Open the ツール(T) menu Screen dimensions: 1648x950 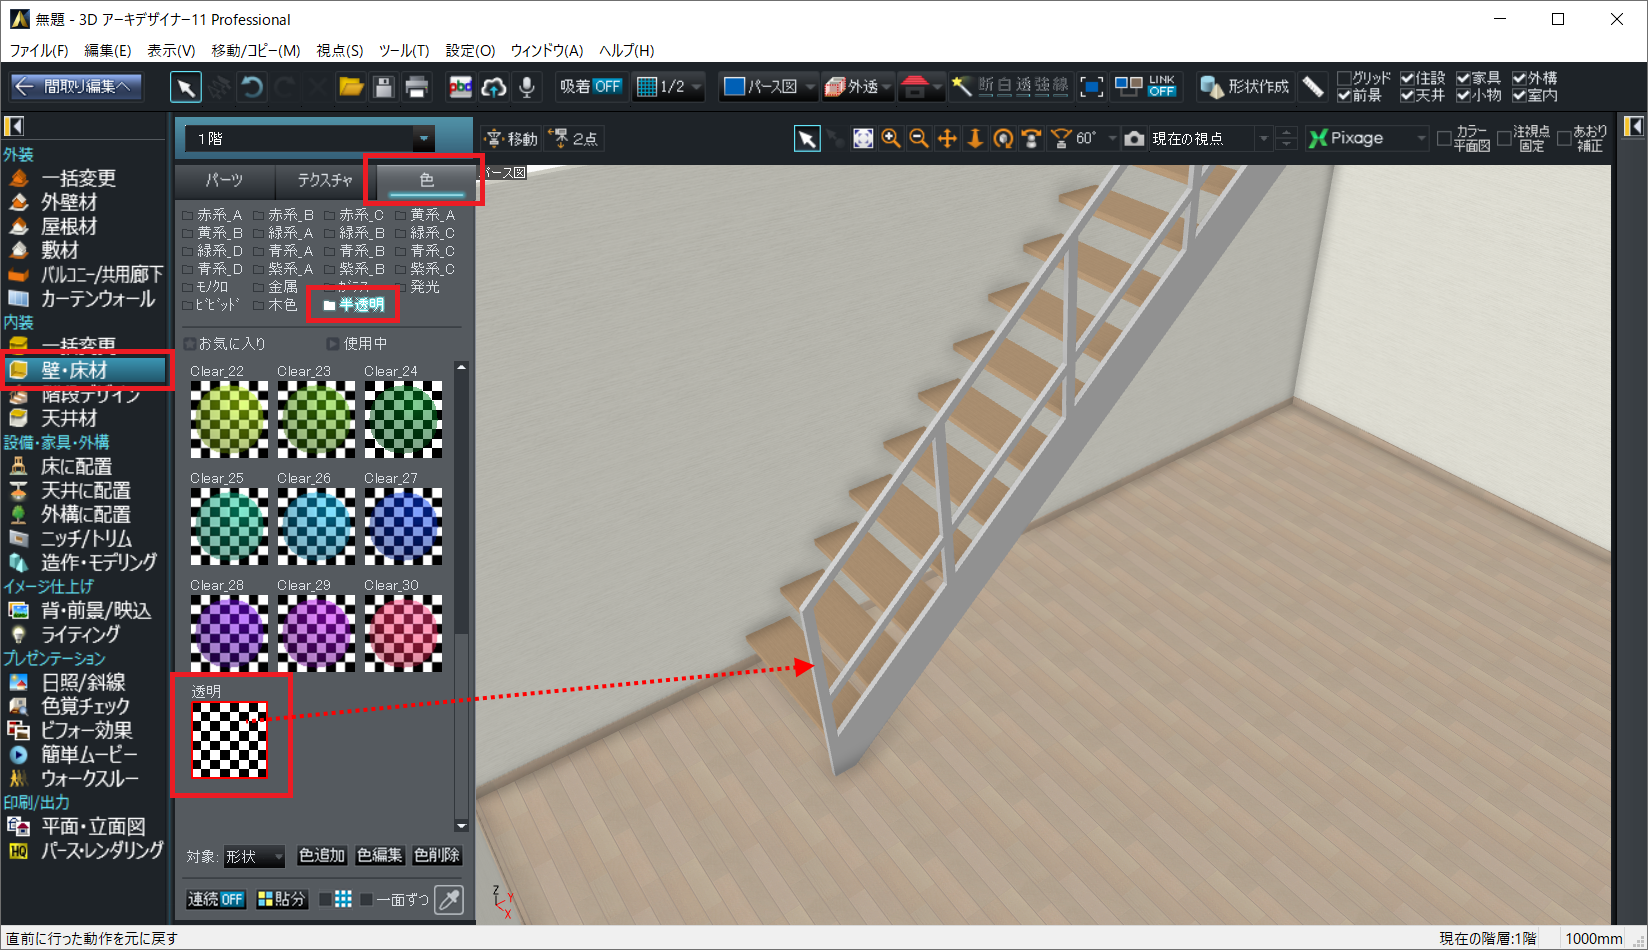click(403, 50)
